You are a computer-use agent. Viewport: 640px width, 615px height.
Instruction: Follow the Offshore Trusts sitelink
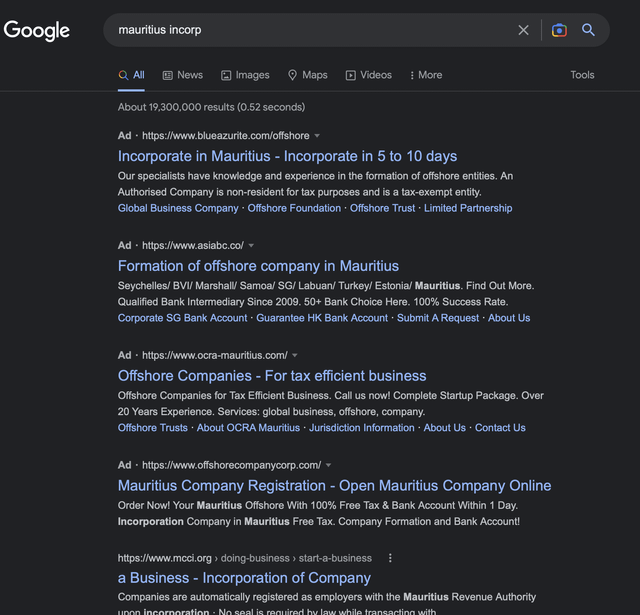(x=153, y=428)
